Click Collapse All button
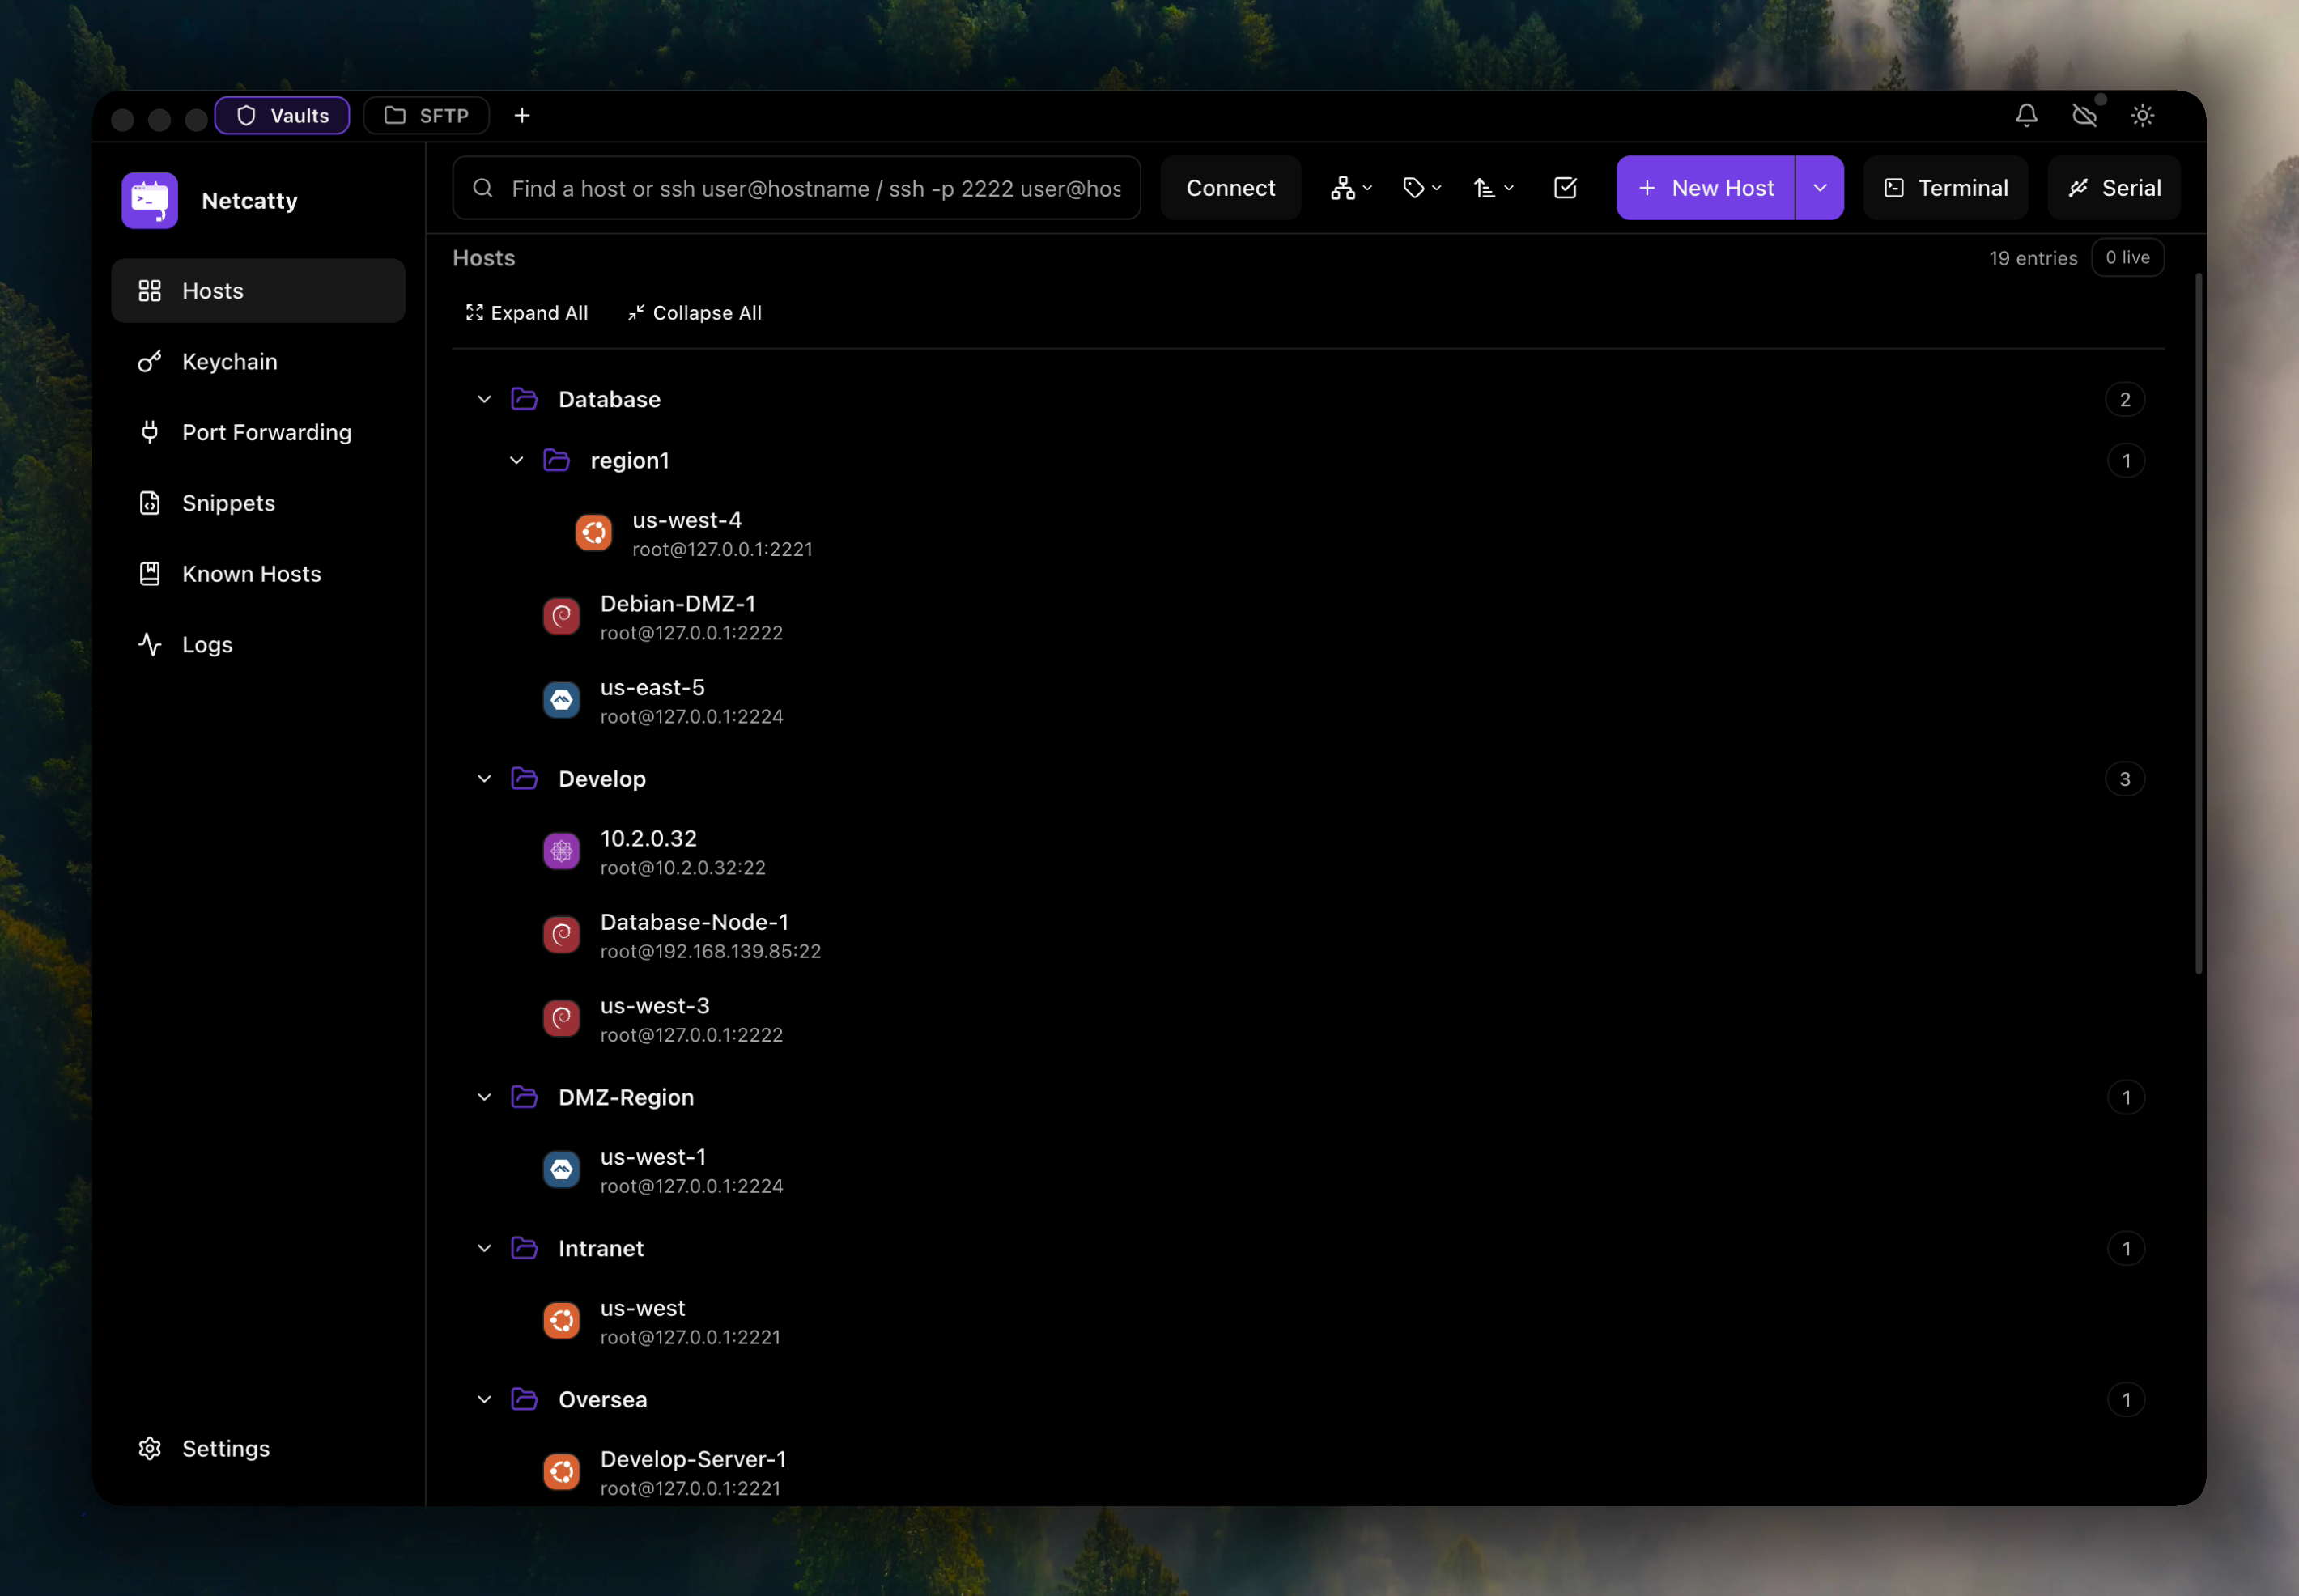Screen dimensions: 2299x1596 tap(694, 313)
